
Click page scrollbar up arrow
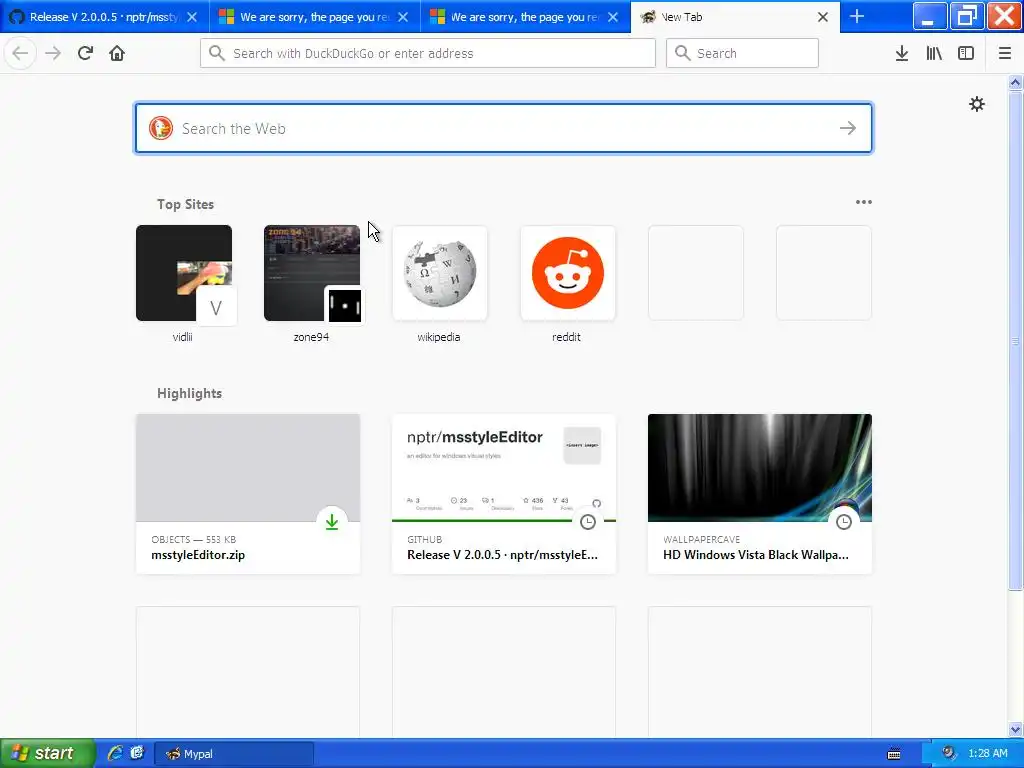[1016, 82]
